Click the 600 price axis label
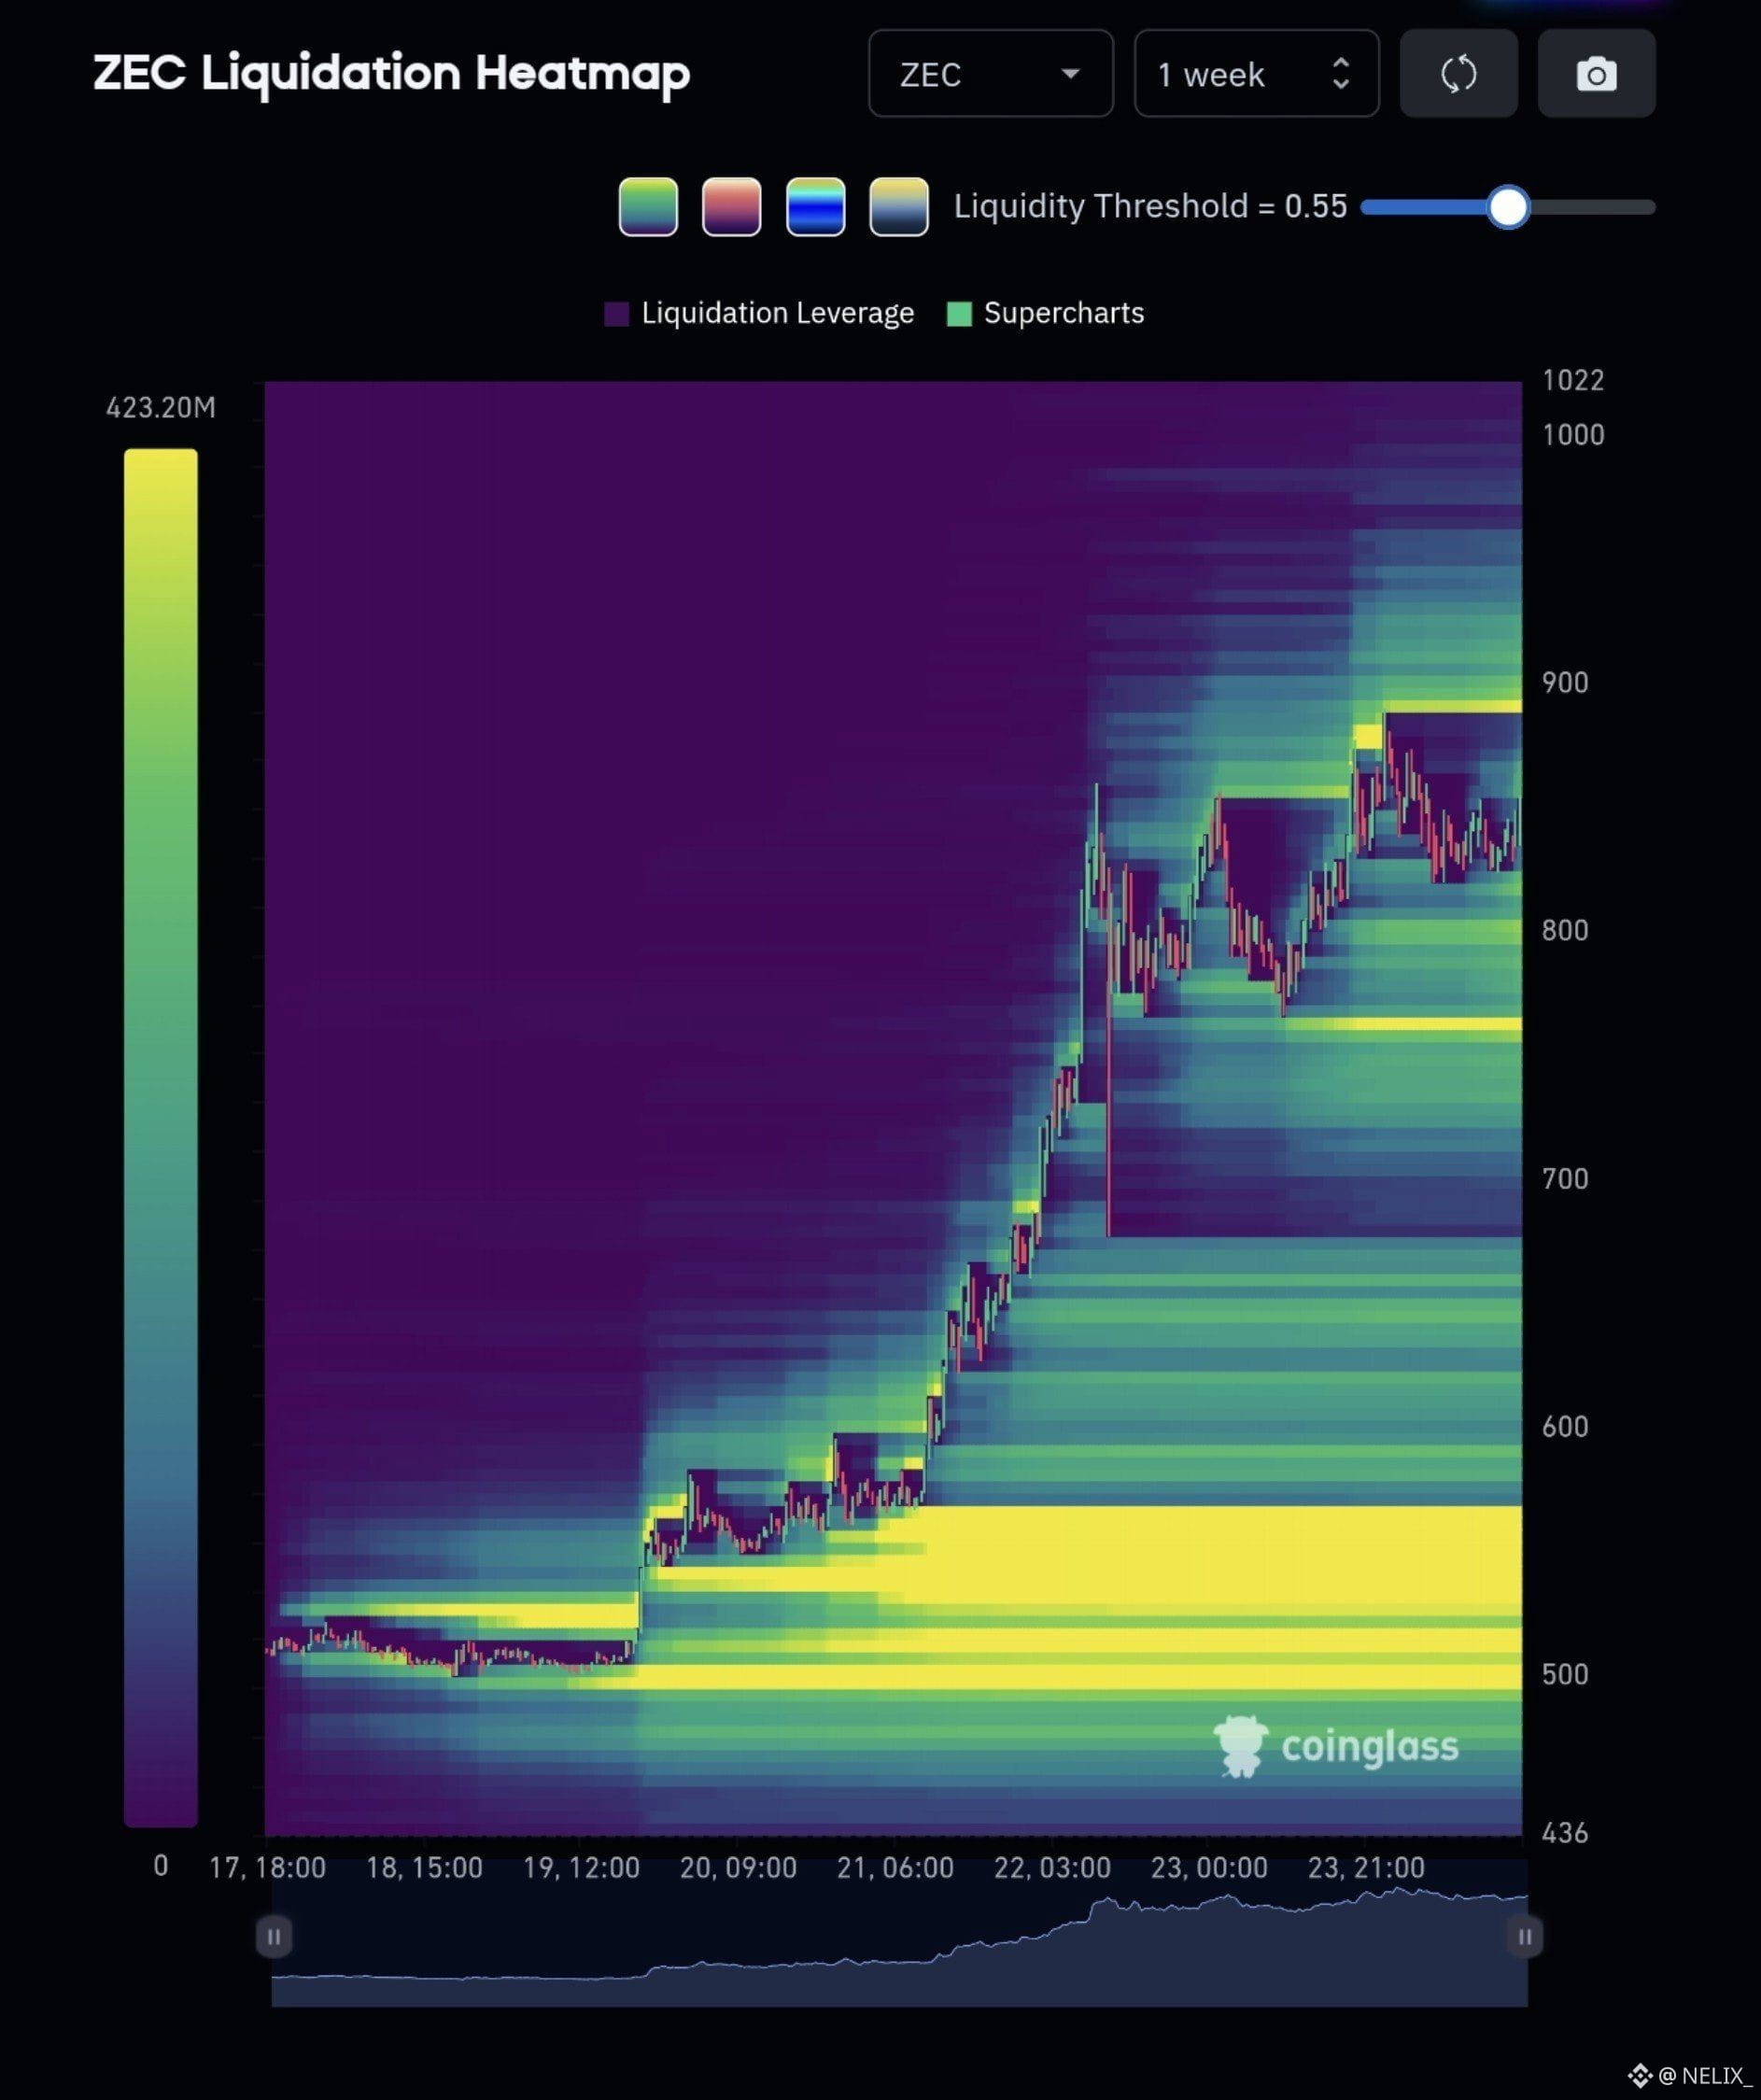Viewport: 1761px width, 2100px height. (x=1565, y=1427)
